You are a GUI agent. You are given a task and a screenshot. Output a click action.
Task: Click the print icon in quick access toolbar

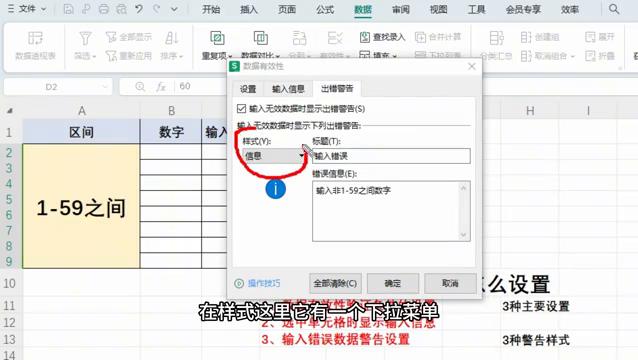click(104, 9)
